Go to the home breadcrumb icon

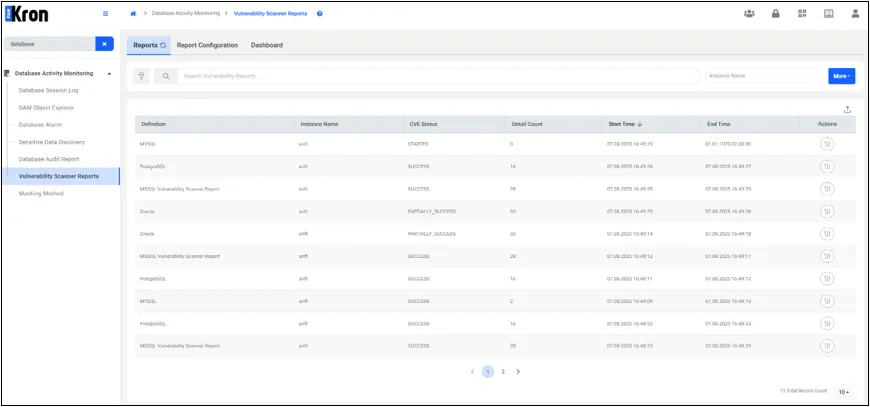point(133,14)
